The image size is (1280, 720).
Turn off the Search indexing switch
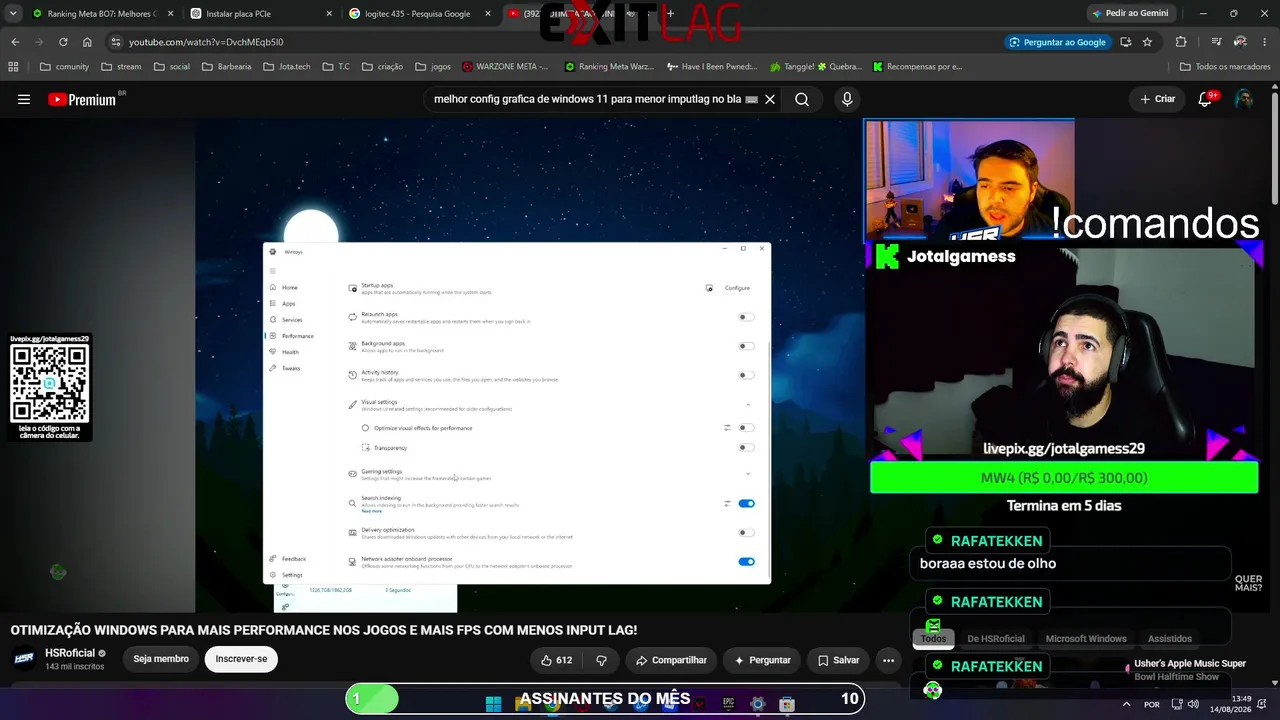746,504
